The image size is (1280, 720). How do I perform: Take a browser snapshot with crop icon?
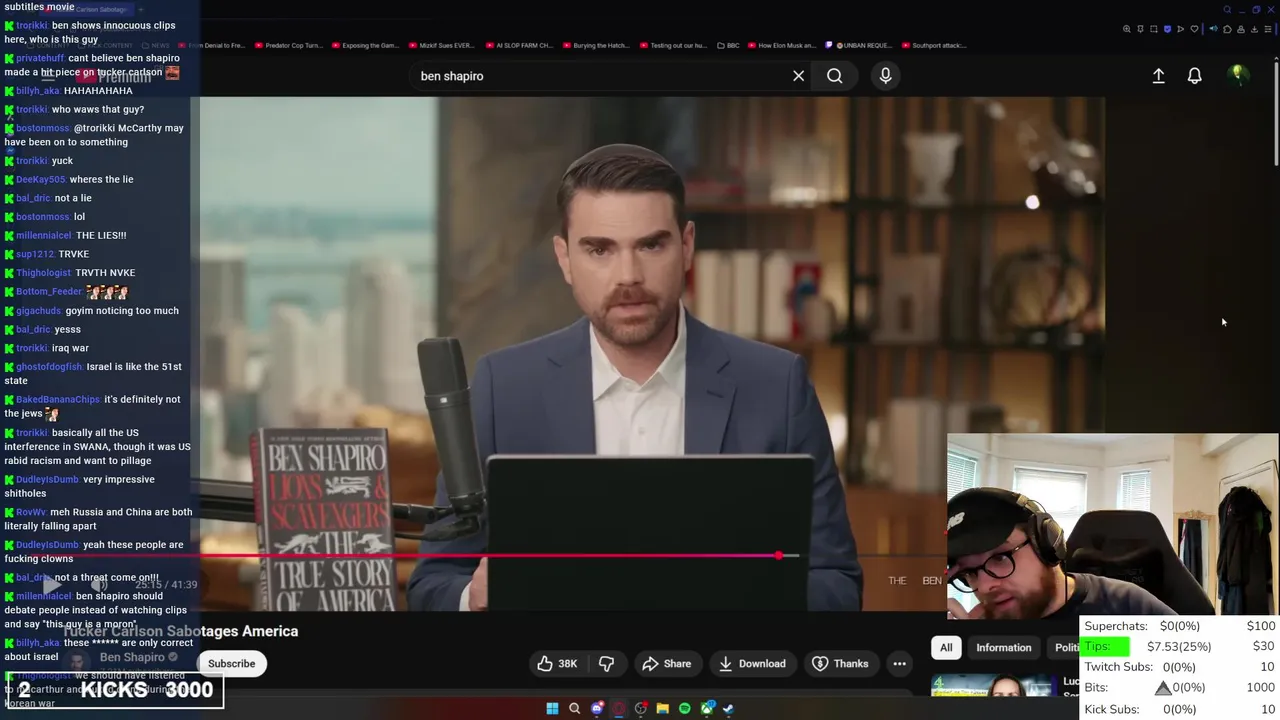click(x=1154, y=29)
